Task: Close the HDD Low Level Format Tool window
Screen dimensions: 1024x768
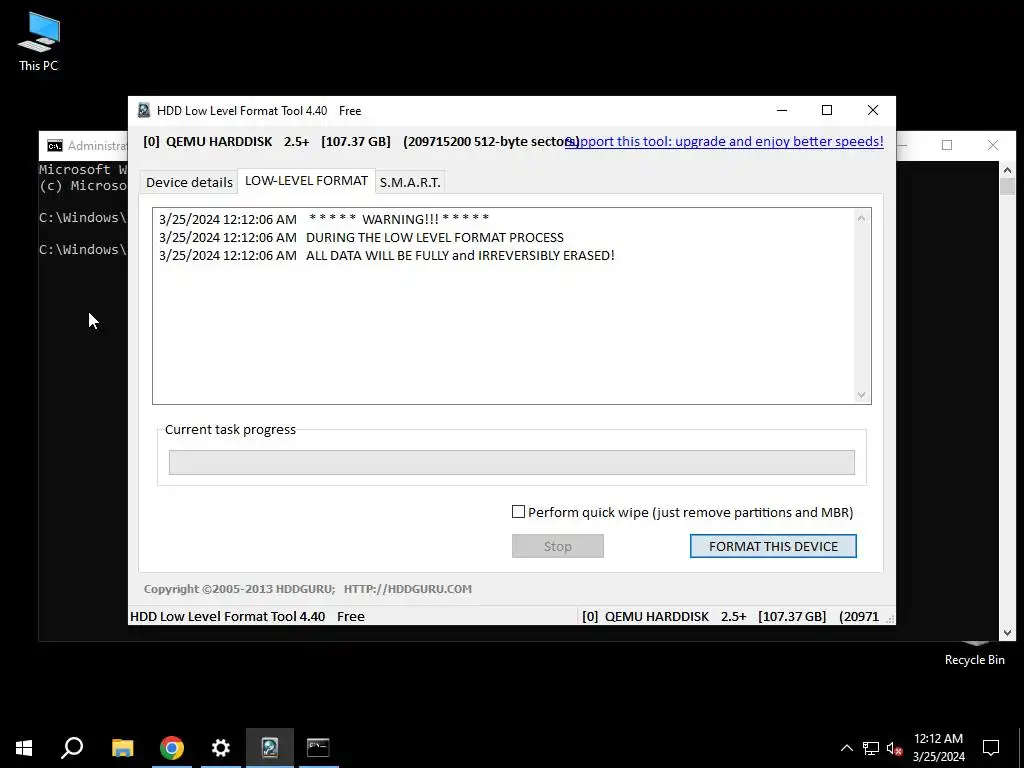Action: click(872, 110)
